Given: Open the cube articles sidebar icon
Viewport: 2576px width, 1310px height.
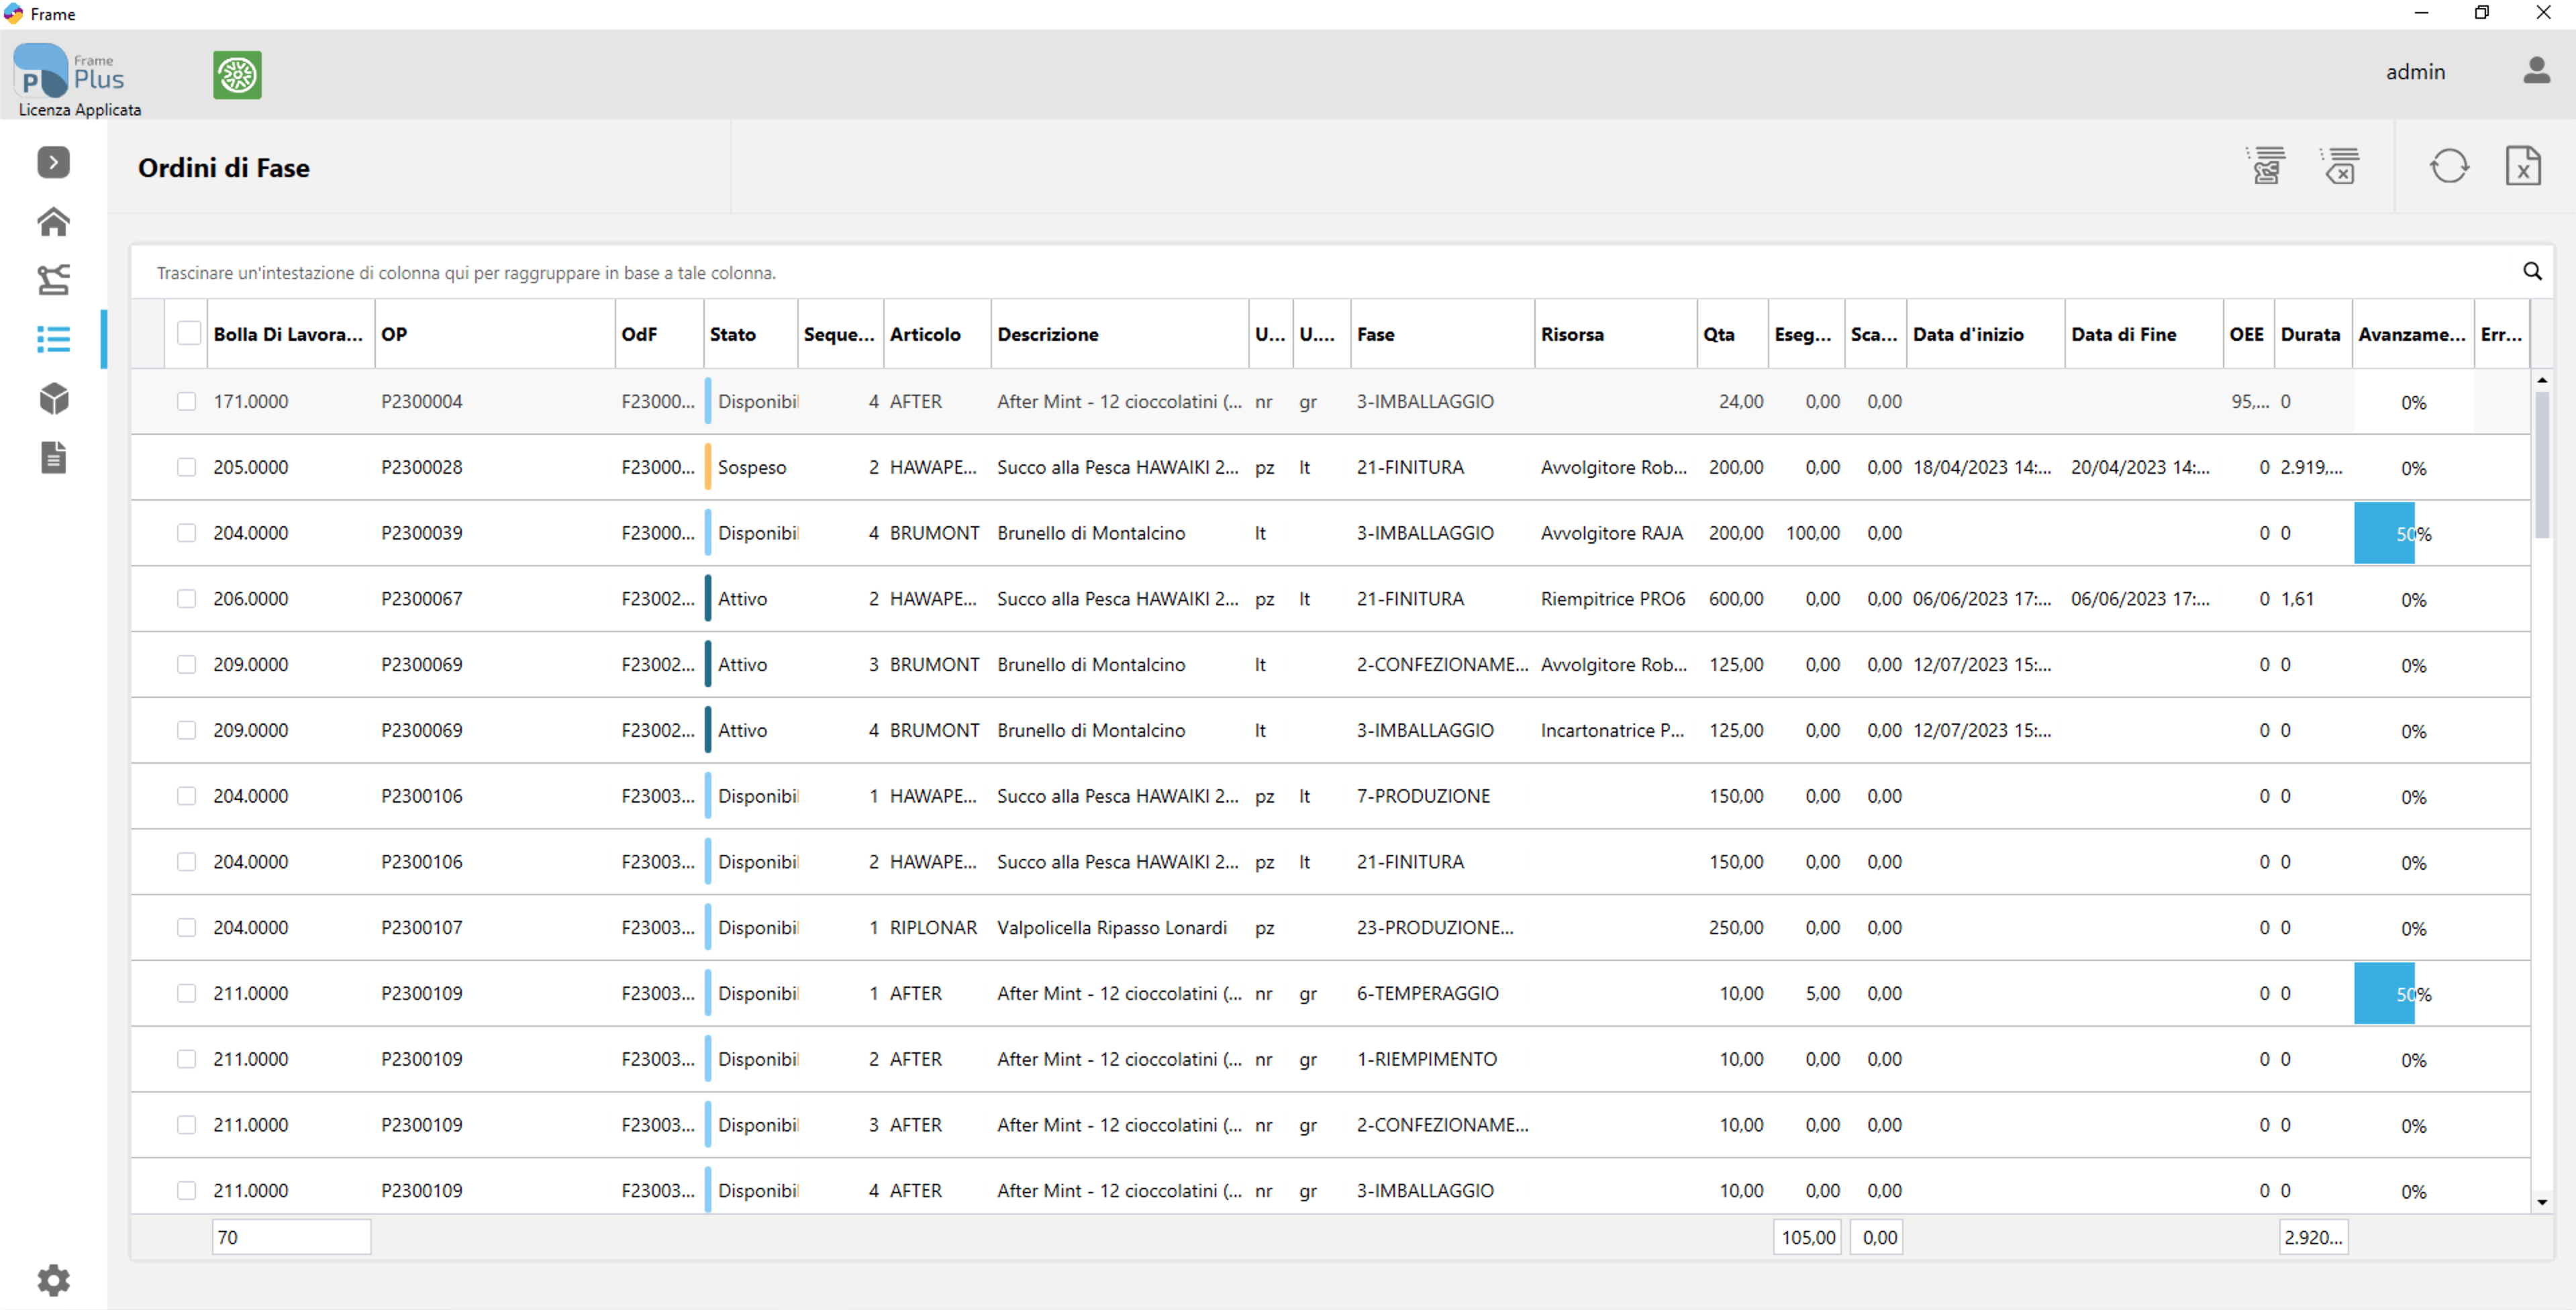Looking at the screenshot, I should pyautogui.click(x=53, y=398).
